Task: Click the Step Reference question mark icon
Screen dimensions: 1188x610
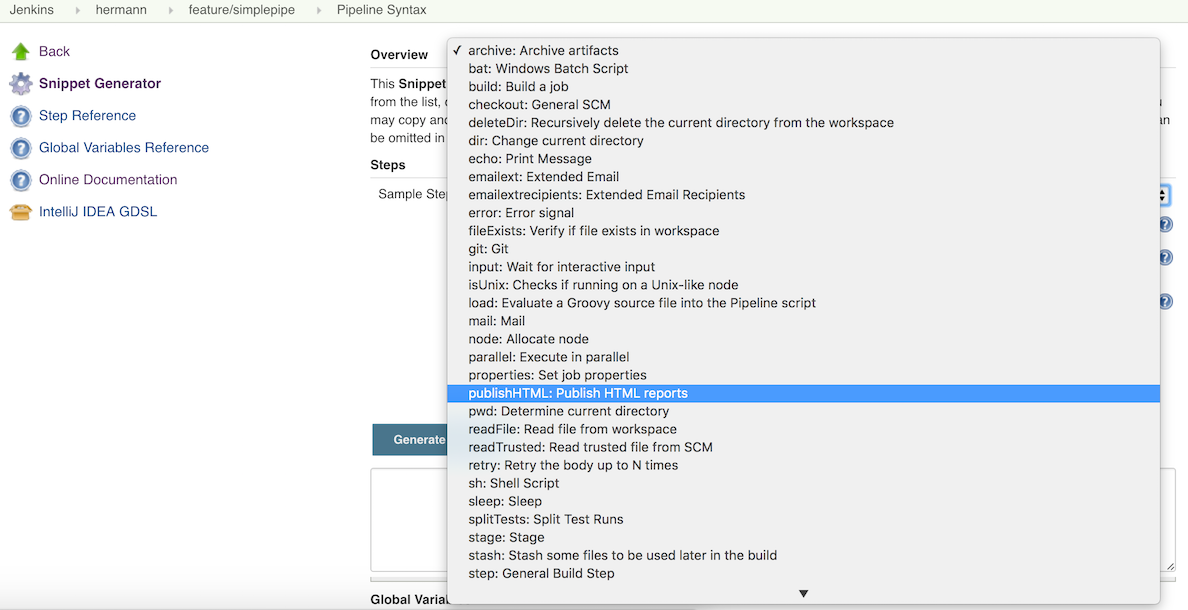Action: click(20, 115)
